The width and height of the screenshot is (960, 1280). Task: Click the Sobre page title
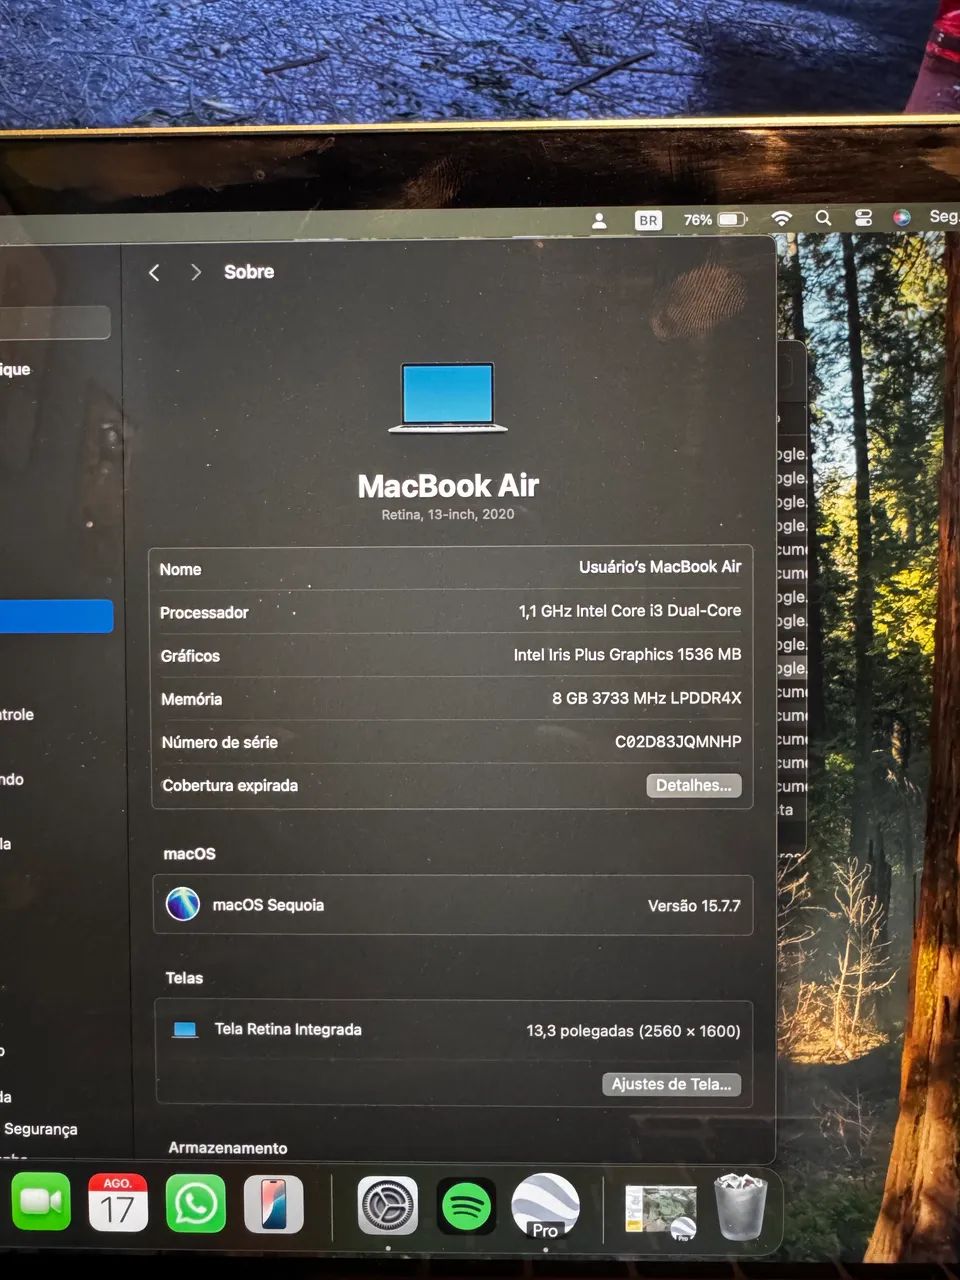tap(249, 272)
